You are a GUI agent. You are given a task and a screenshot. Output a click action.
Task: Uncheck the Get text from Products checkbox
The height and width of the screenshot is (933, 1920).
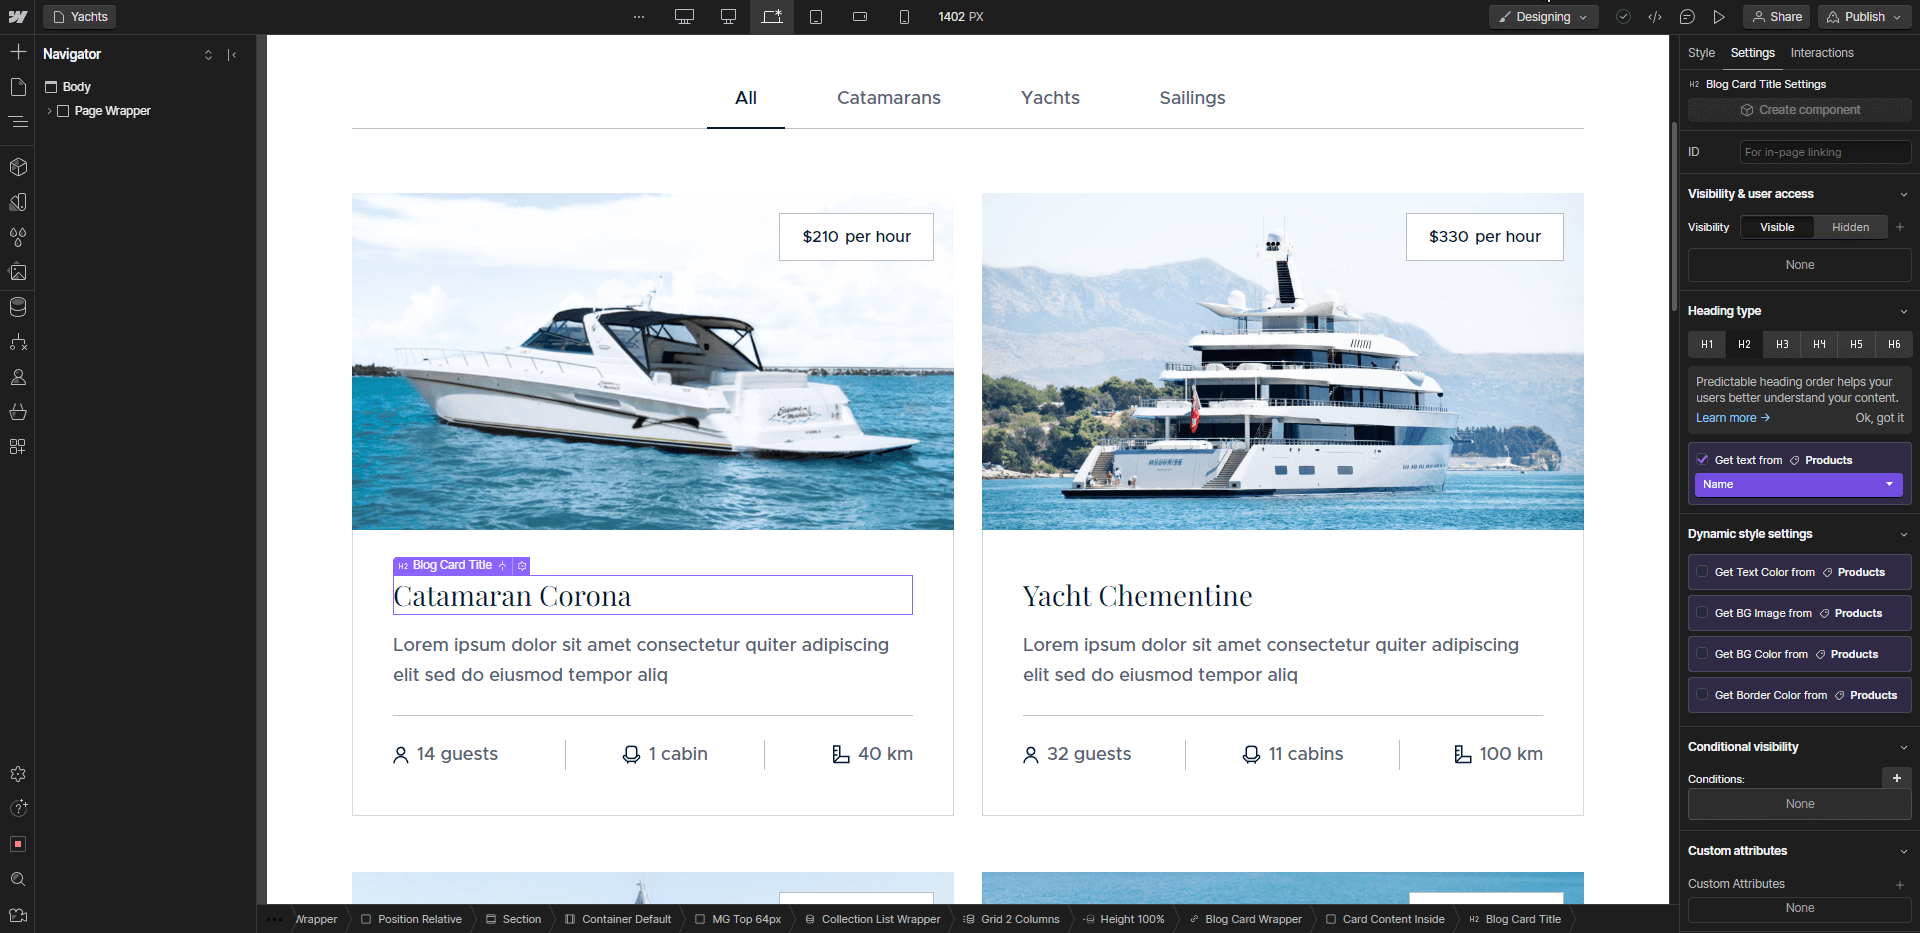[1703, 459]
